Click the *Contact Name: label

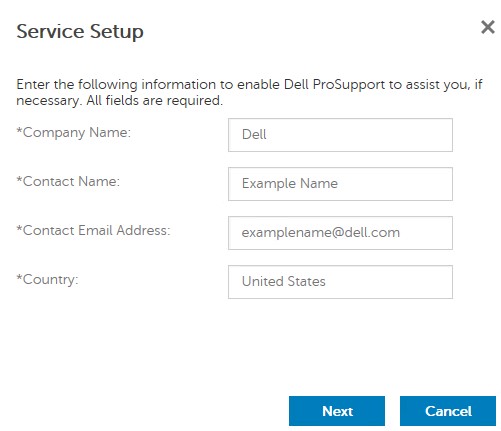[68, 182]
